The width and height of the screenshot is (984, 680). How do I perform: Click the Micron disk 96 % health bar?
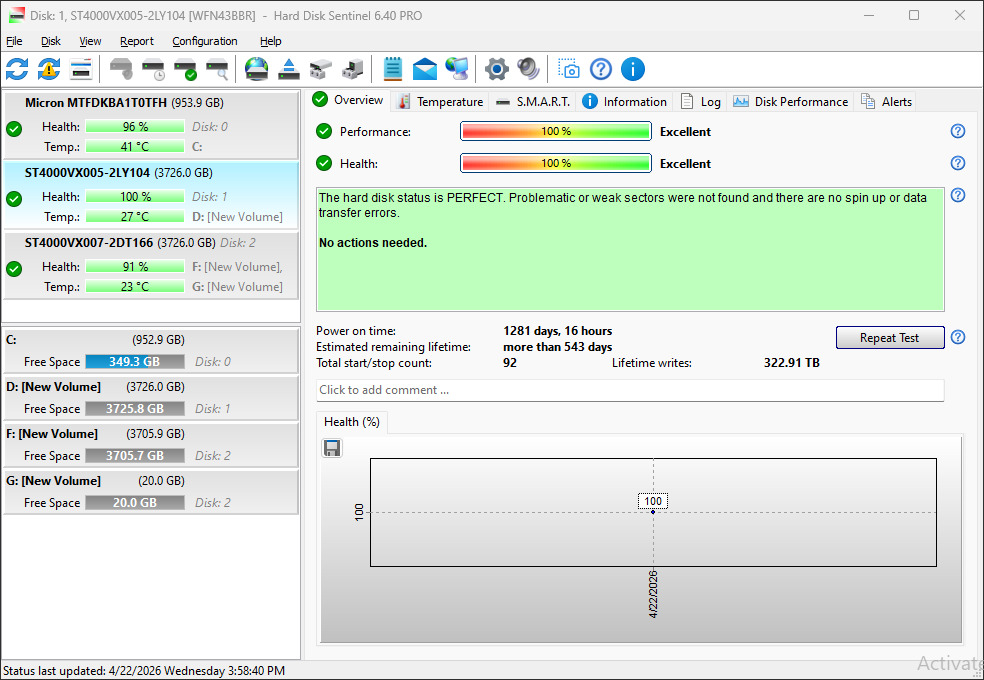pyautogui.click(x=135, y=127)
